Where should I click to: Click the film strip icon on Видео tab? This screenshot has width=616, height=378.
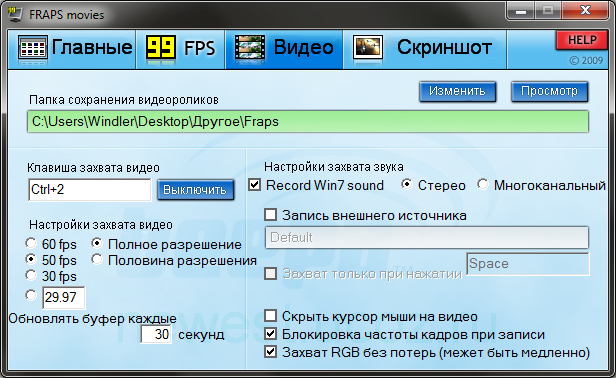pyautogui.click(x=250, y=48)
